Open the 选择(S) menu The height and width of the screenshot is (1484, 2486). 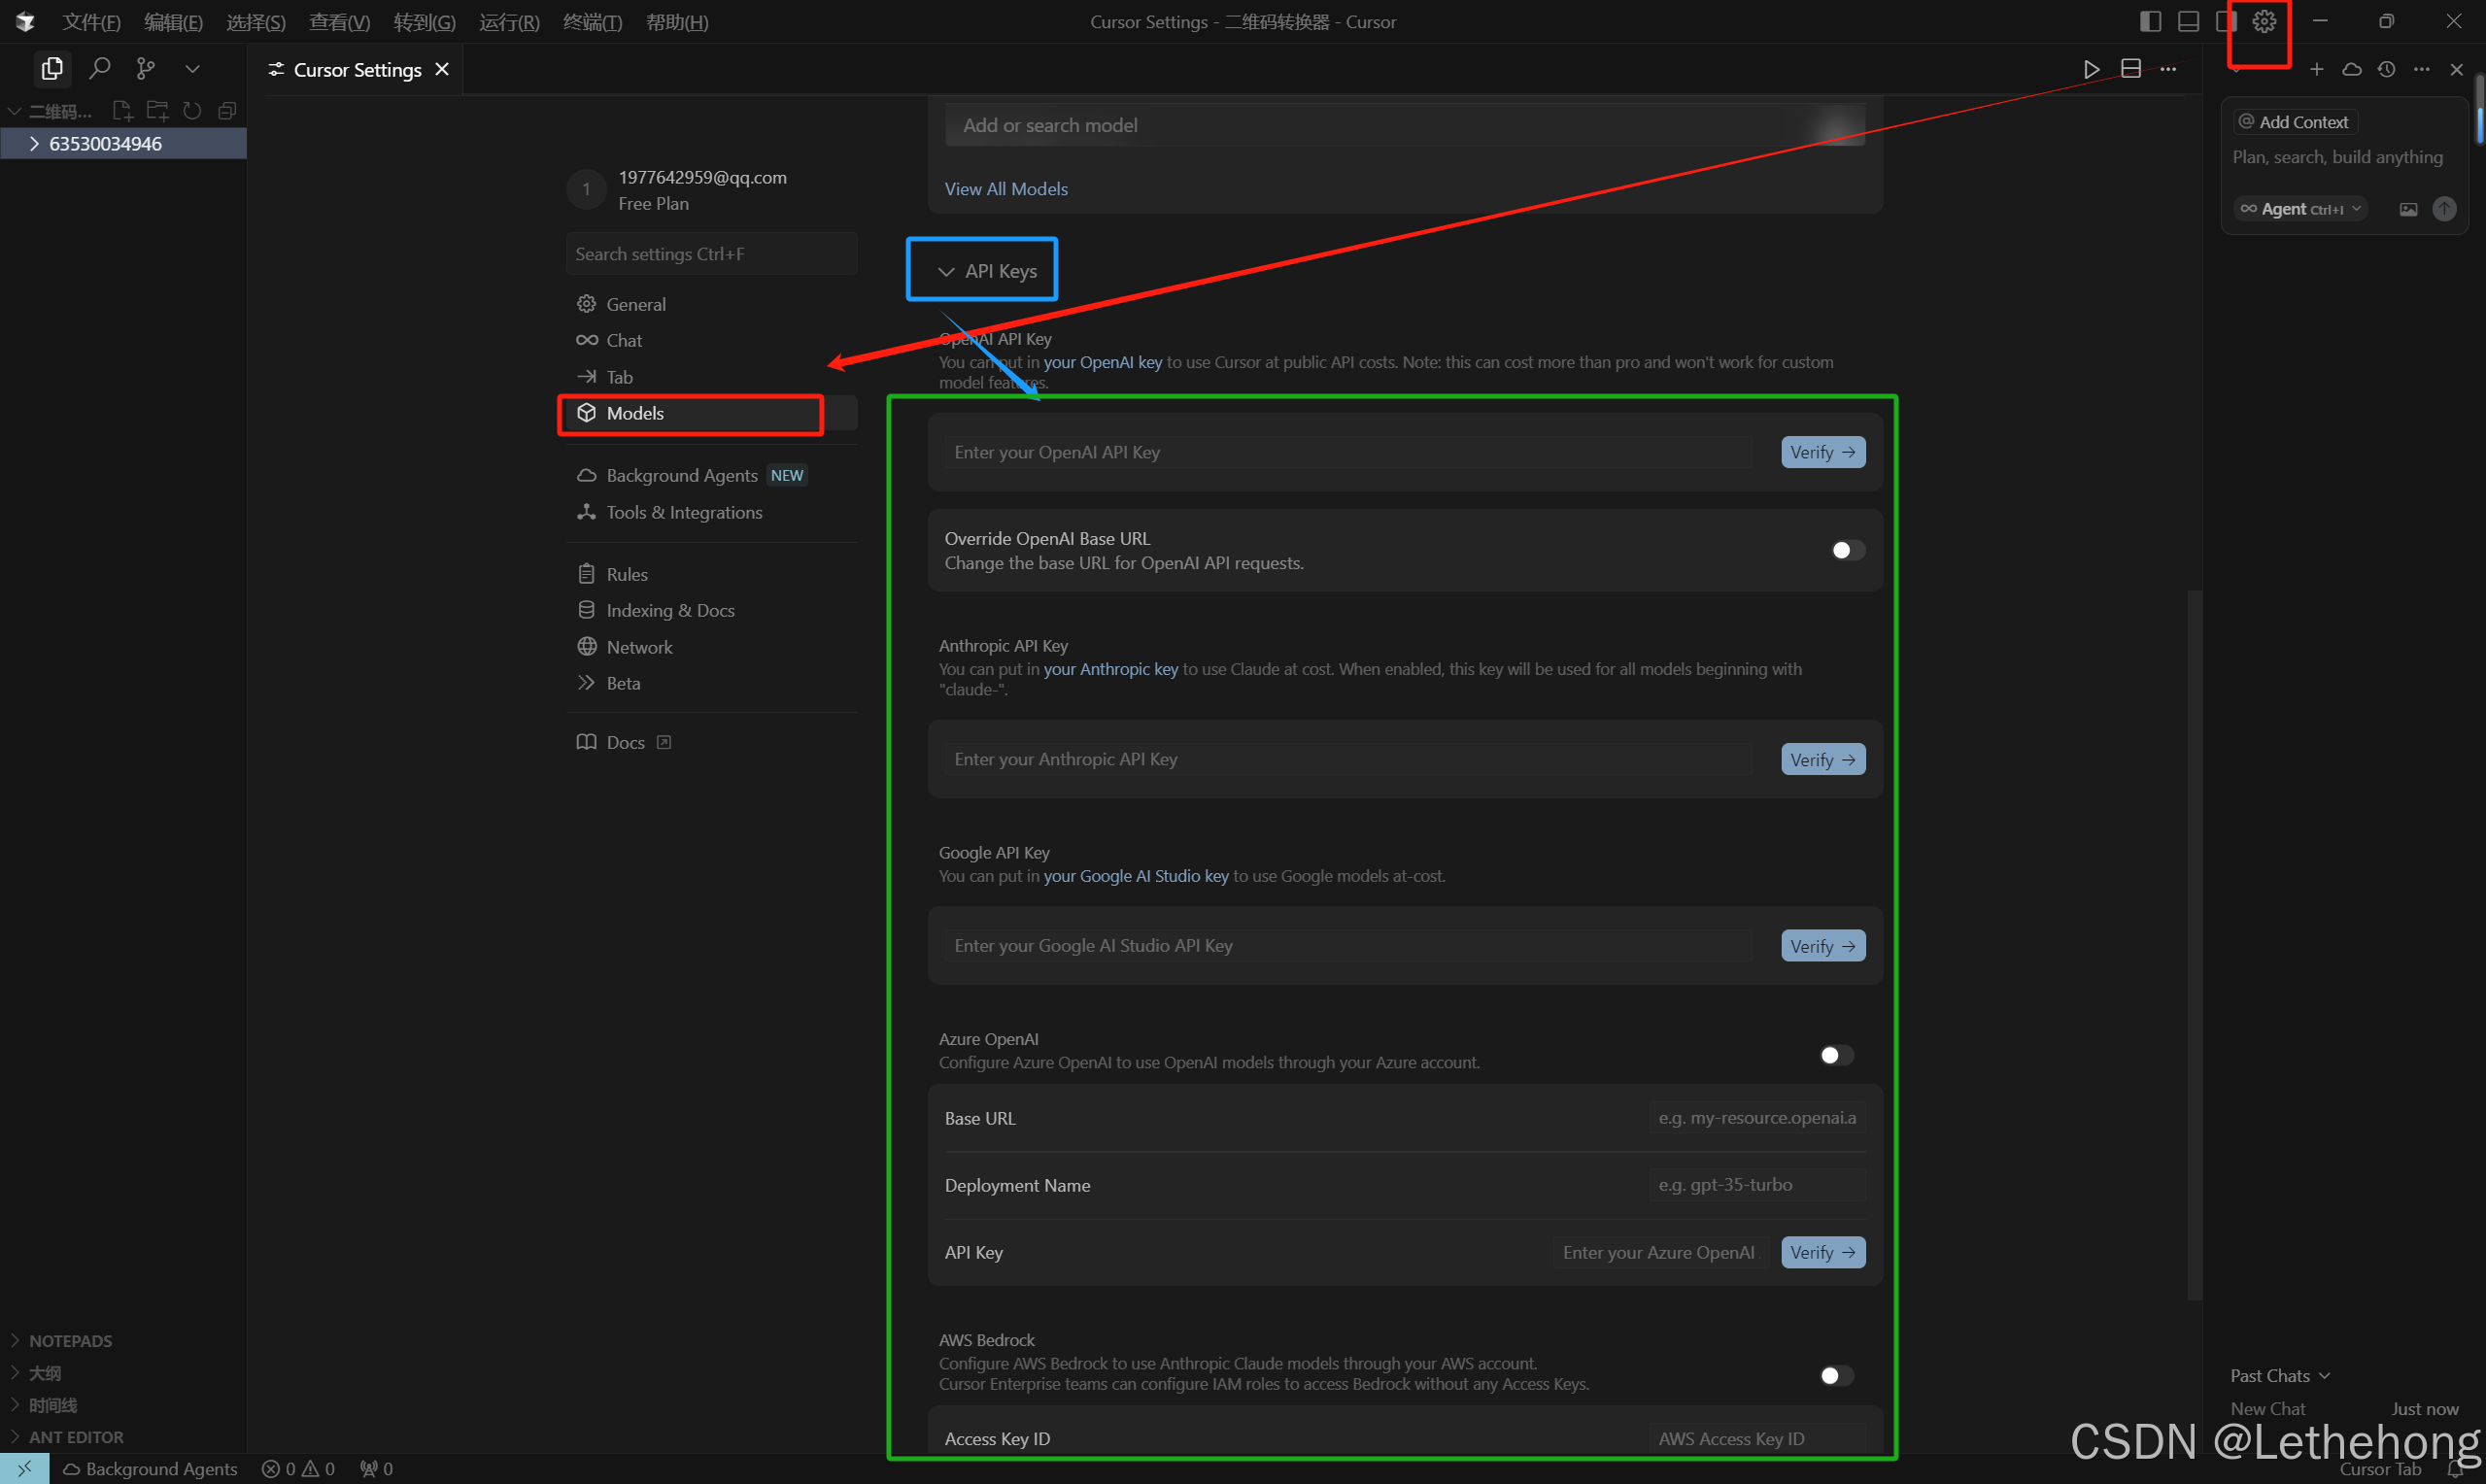click(256, 22)
